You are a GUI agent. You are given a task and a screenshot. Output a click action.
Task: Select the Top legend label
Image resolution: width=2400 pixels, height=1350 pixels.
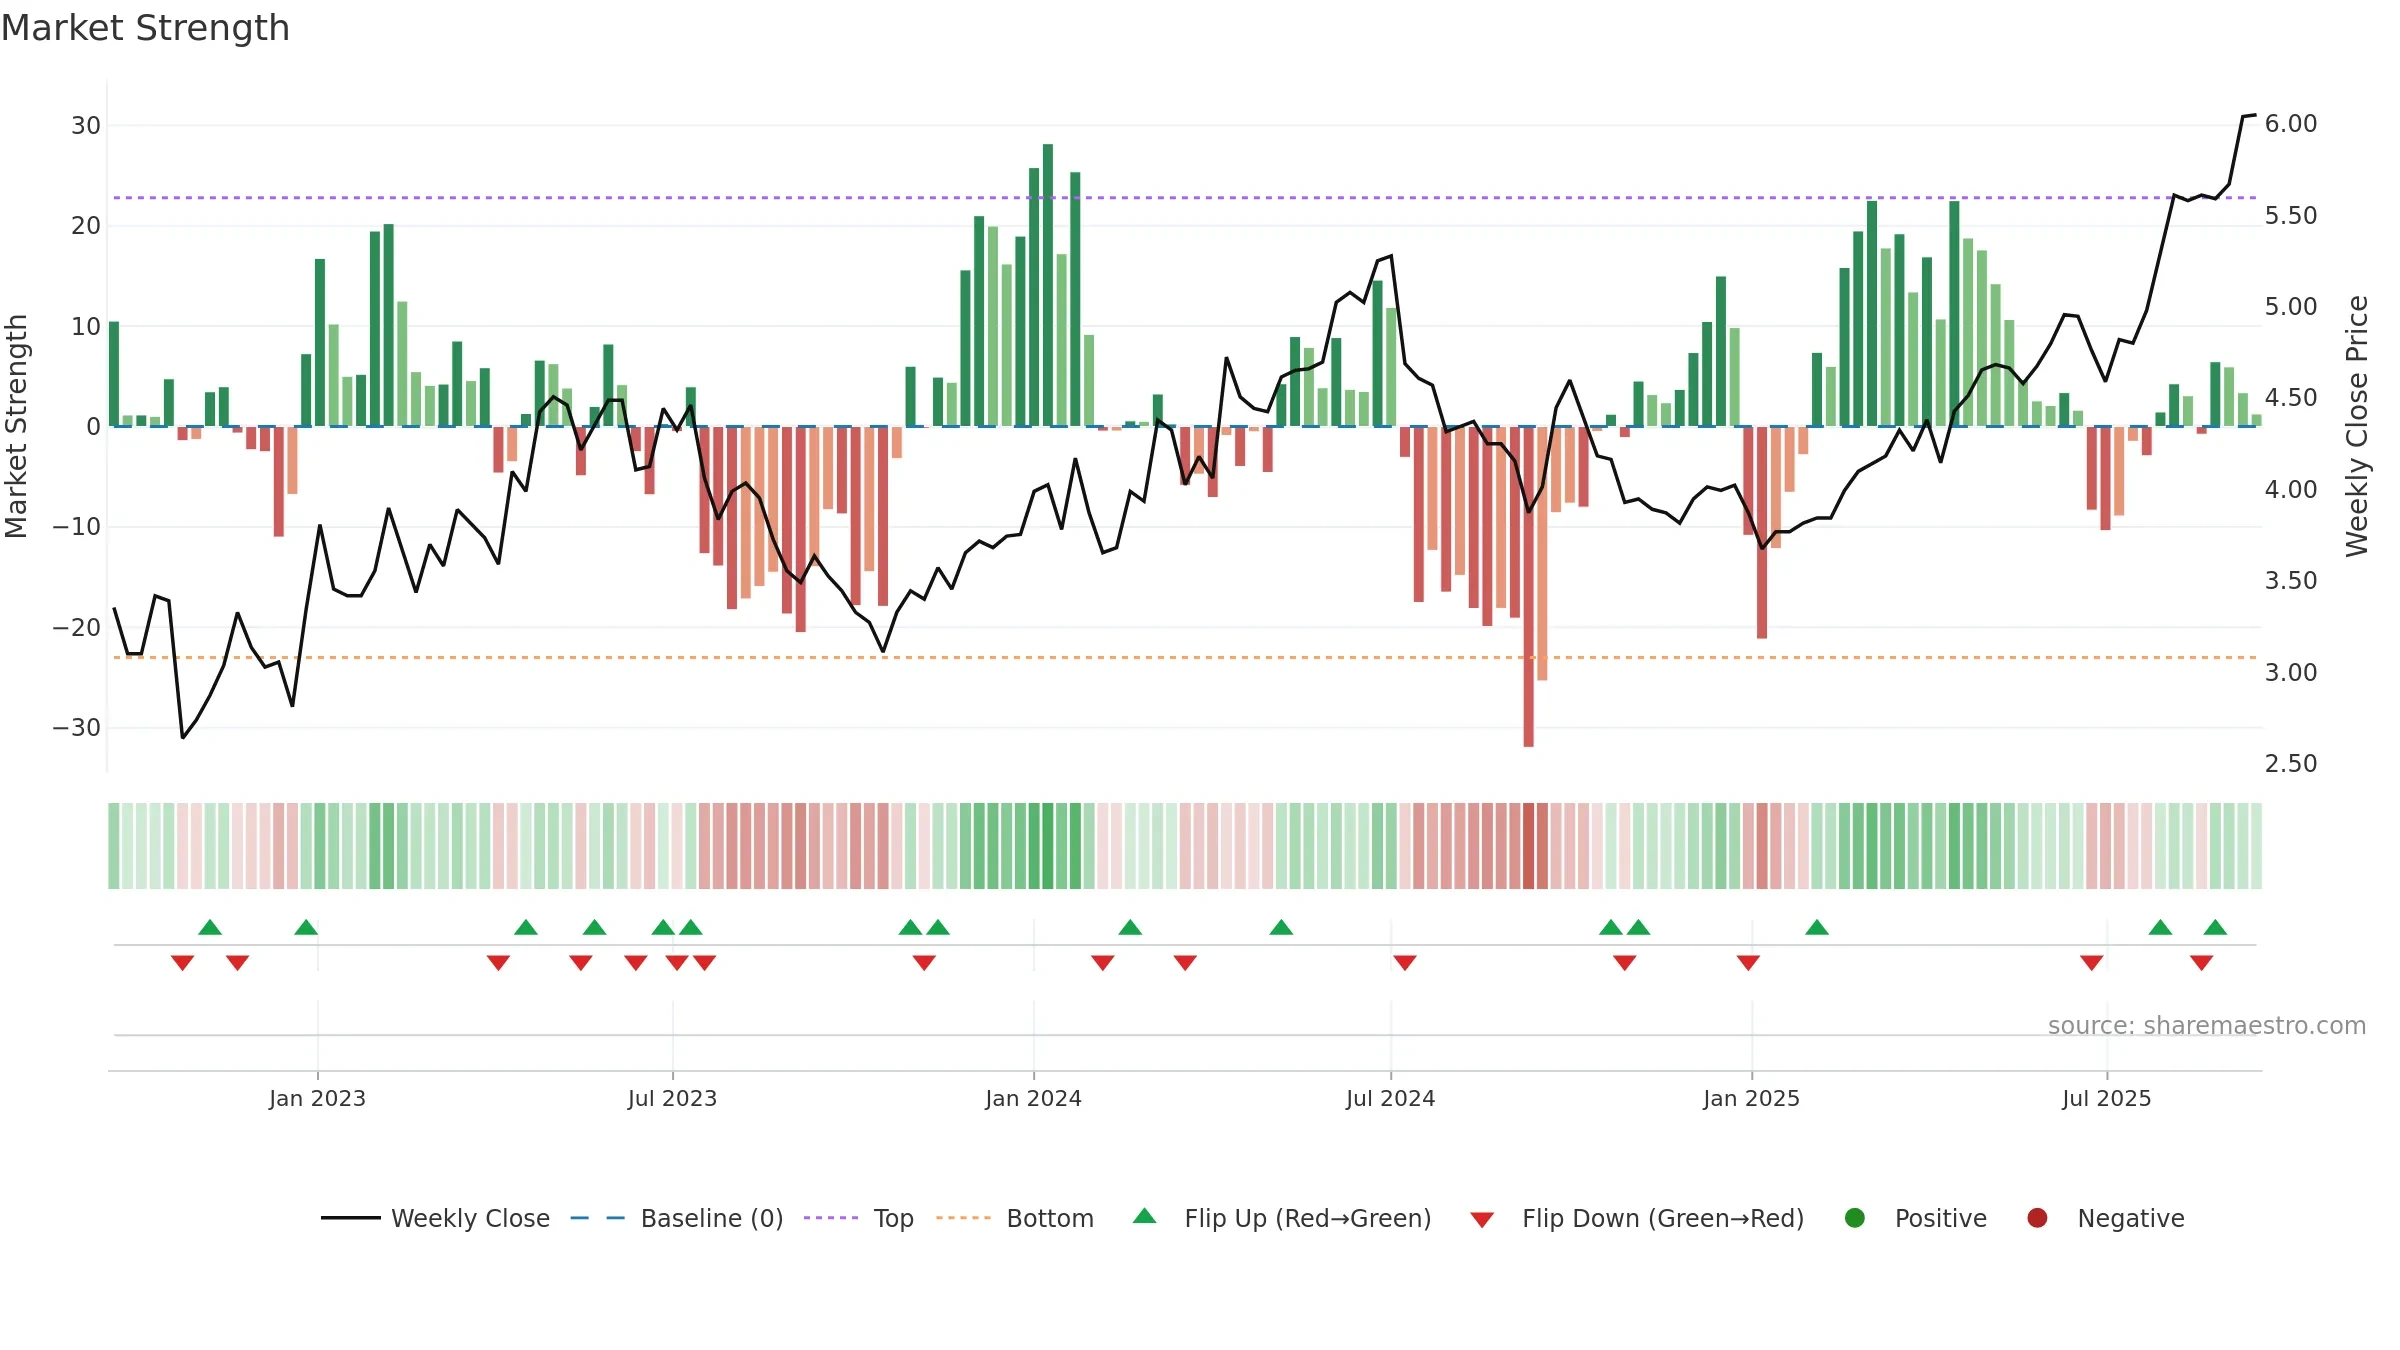click(893, 1218)
